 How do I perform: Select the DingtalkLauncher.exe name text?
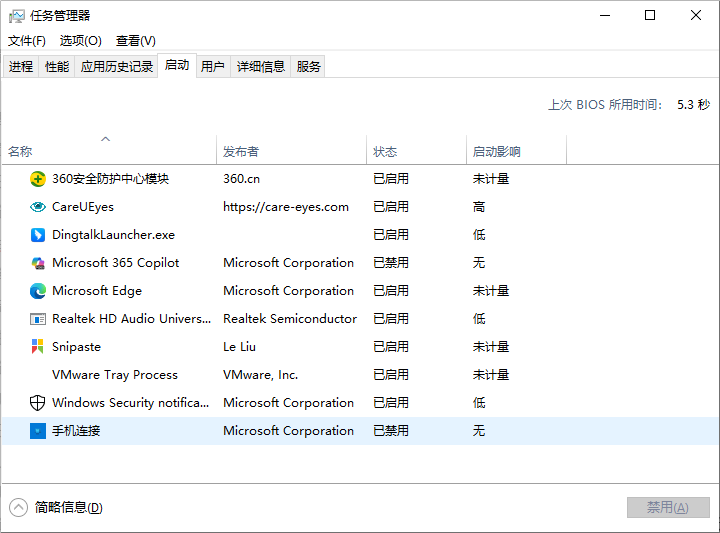pyautogui.click(x=113, y=235)
